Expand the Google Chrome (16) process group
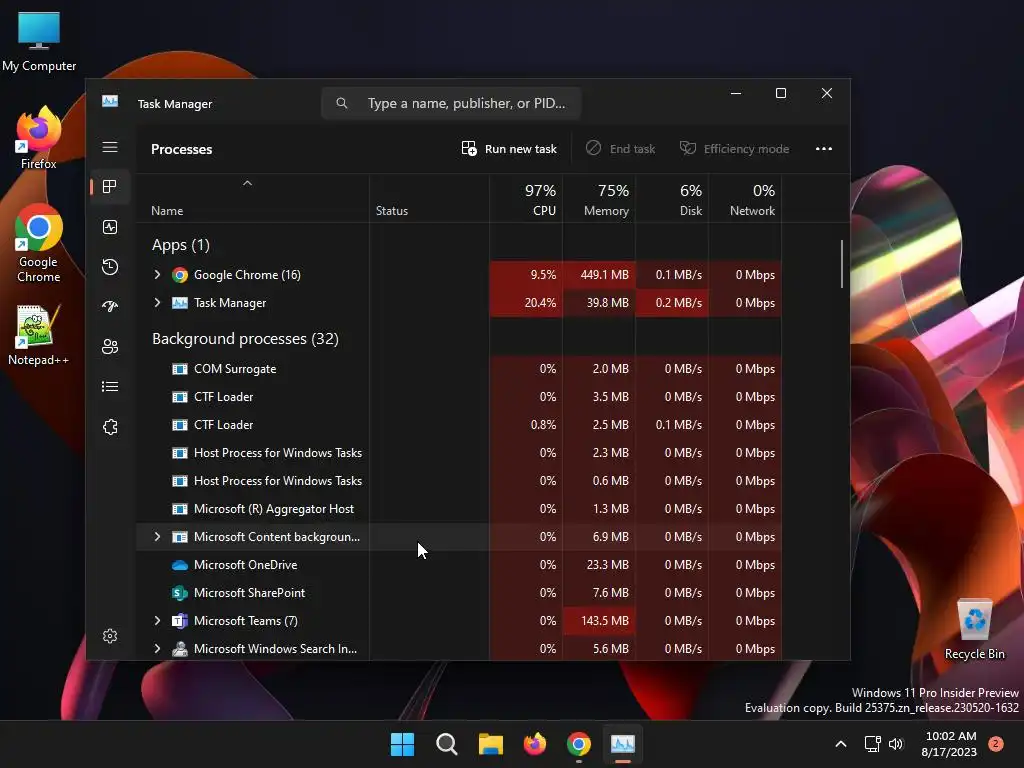Viewport: 1024px width, 768px height. point(157,275)
